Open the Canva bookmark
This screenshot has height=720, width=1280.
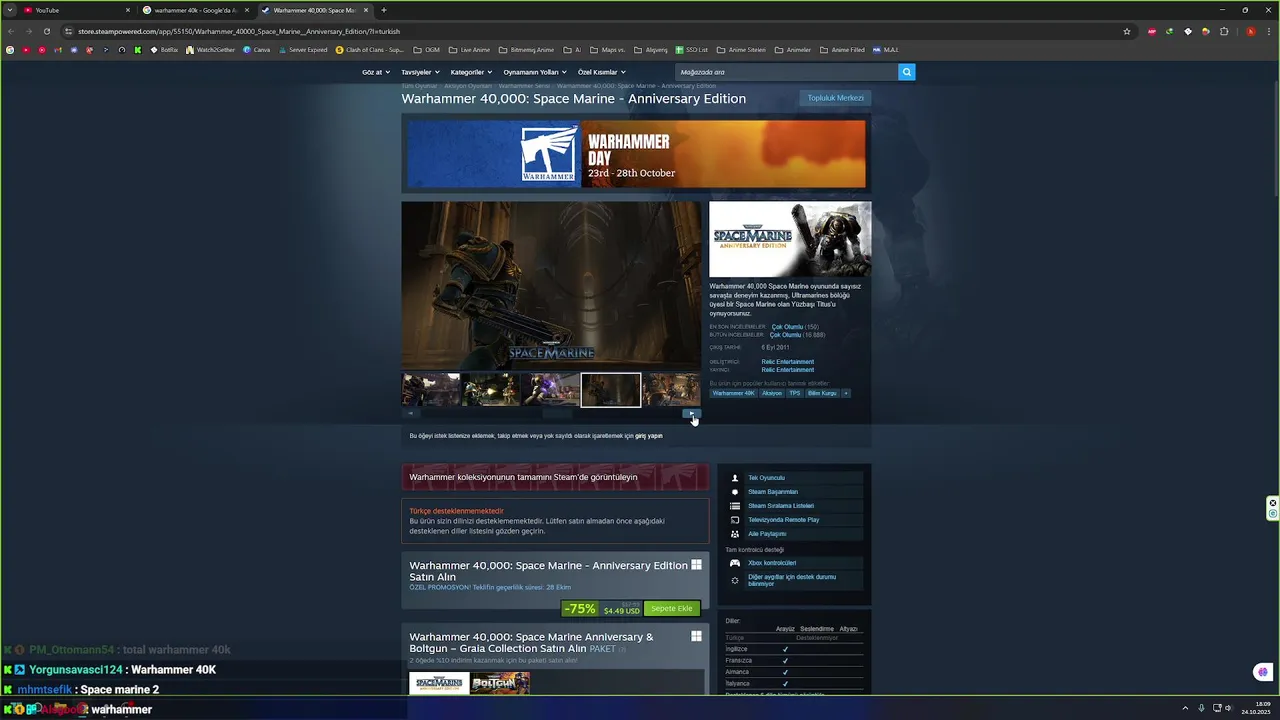257,49
